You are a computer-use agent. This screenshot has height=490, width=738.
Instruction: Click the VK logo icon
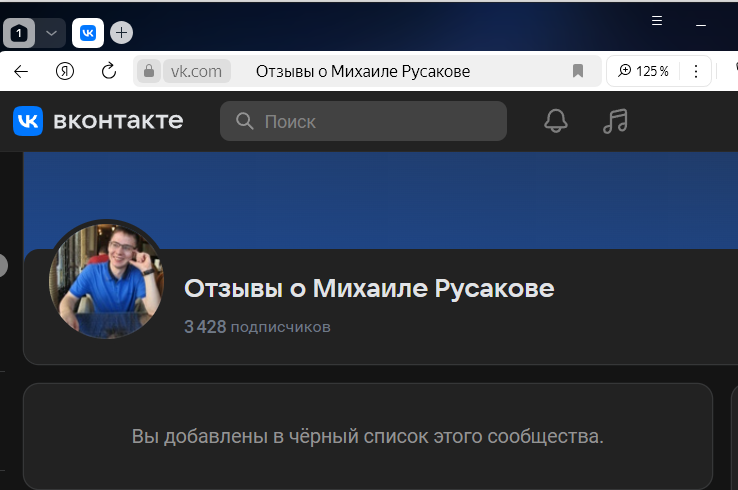(x=28, y=121)
